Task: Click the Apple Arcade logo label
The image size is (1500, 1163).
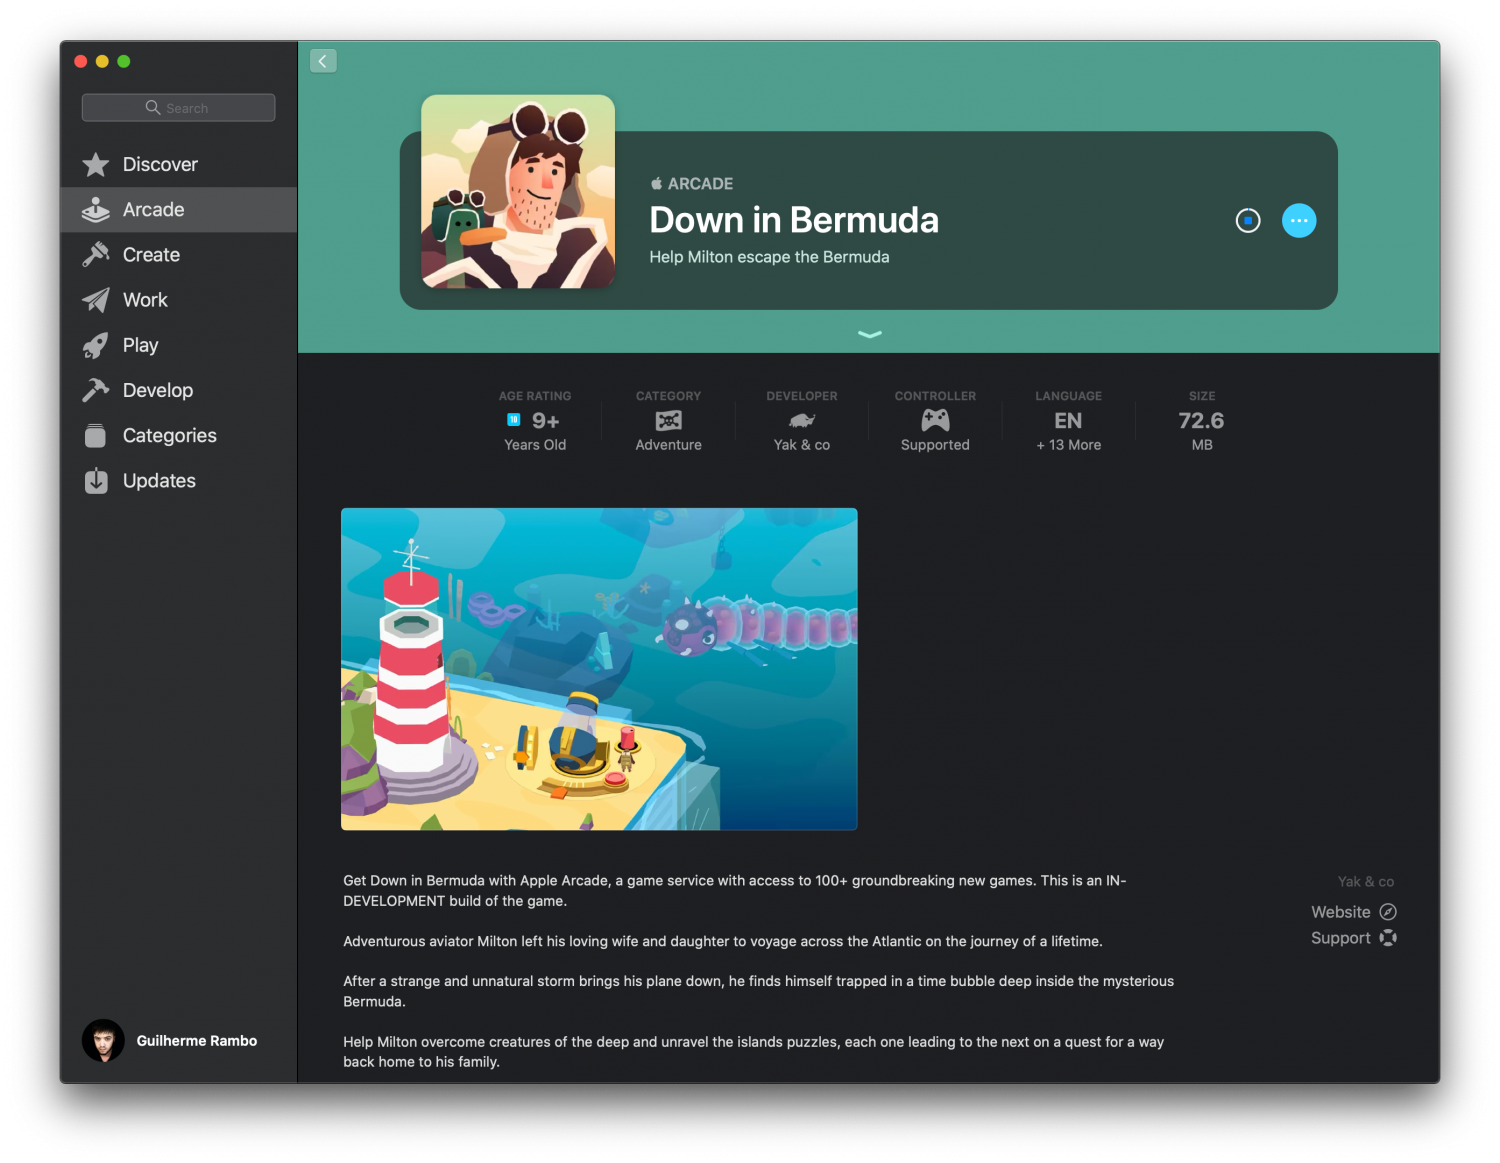Action: click(x=692, y=184)
